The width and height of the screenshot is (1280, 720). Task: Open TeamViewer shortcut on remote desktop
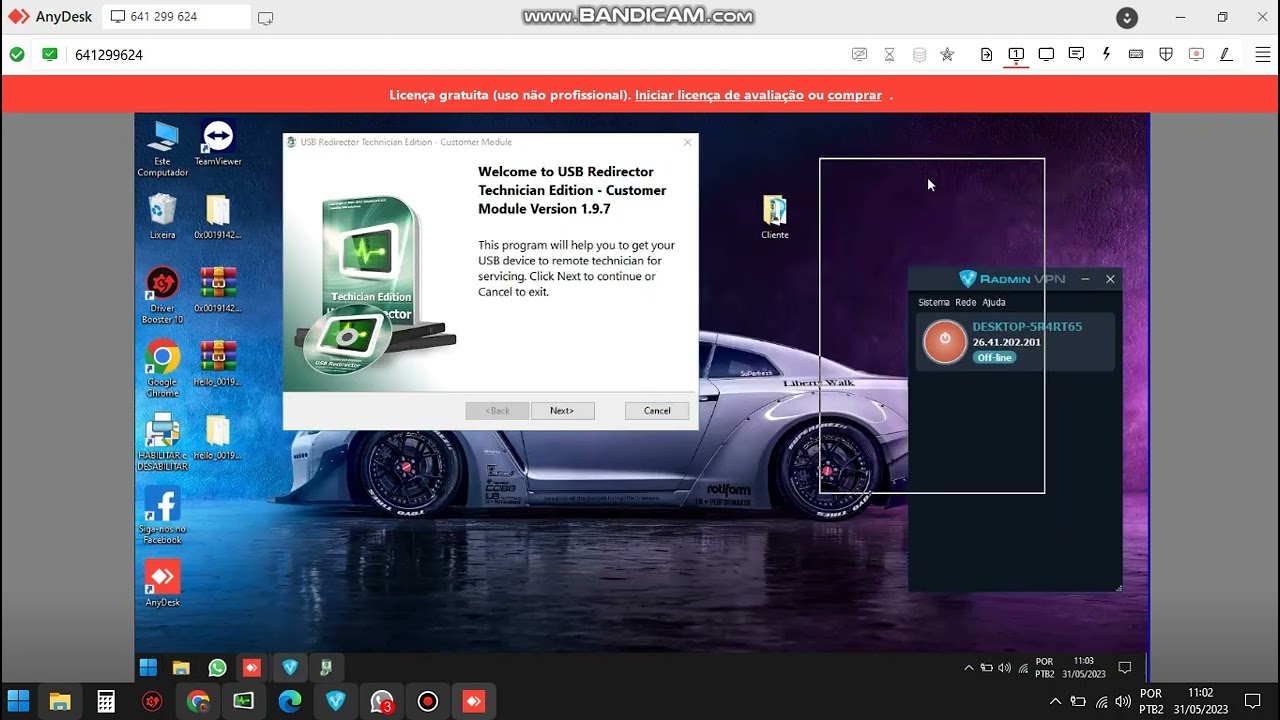(217, 143)
